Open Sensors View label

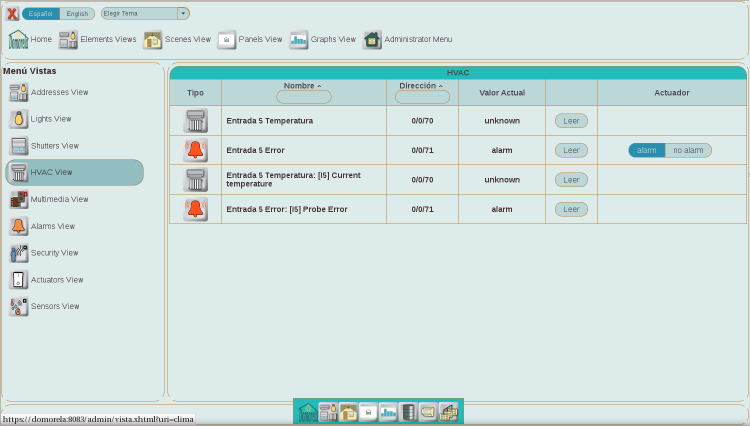tap(55, 306)
